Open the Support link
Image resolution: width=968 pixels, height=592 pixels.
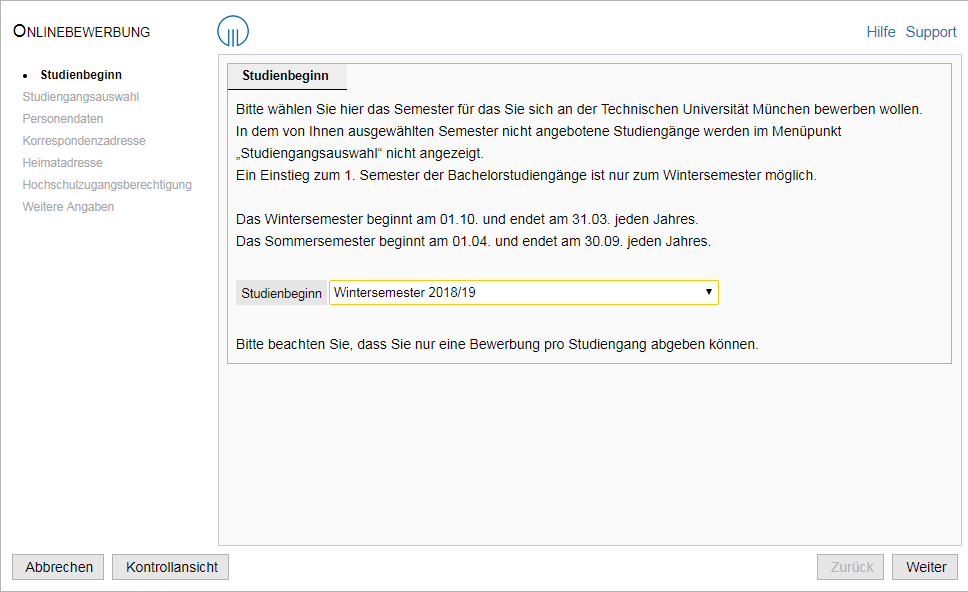pyautogui.click(x=930, y=32)
